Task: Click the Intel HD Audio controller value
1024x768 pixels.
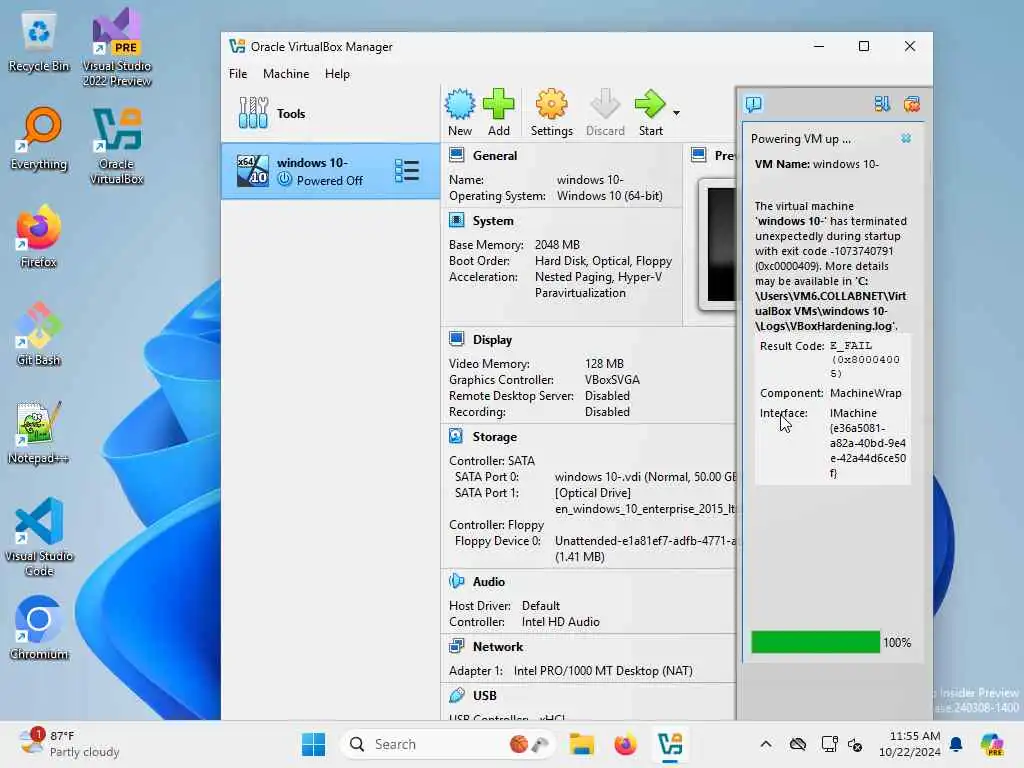Action: coord(560,622)
